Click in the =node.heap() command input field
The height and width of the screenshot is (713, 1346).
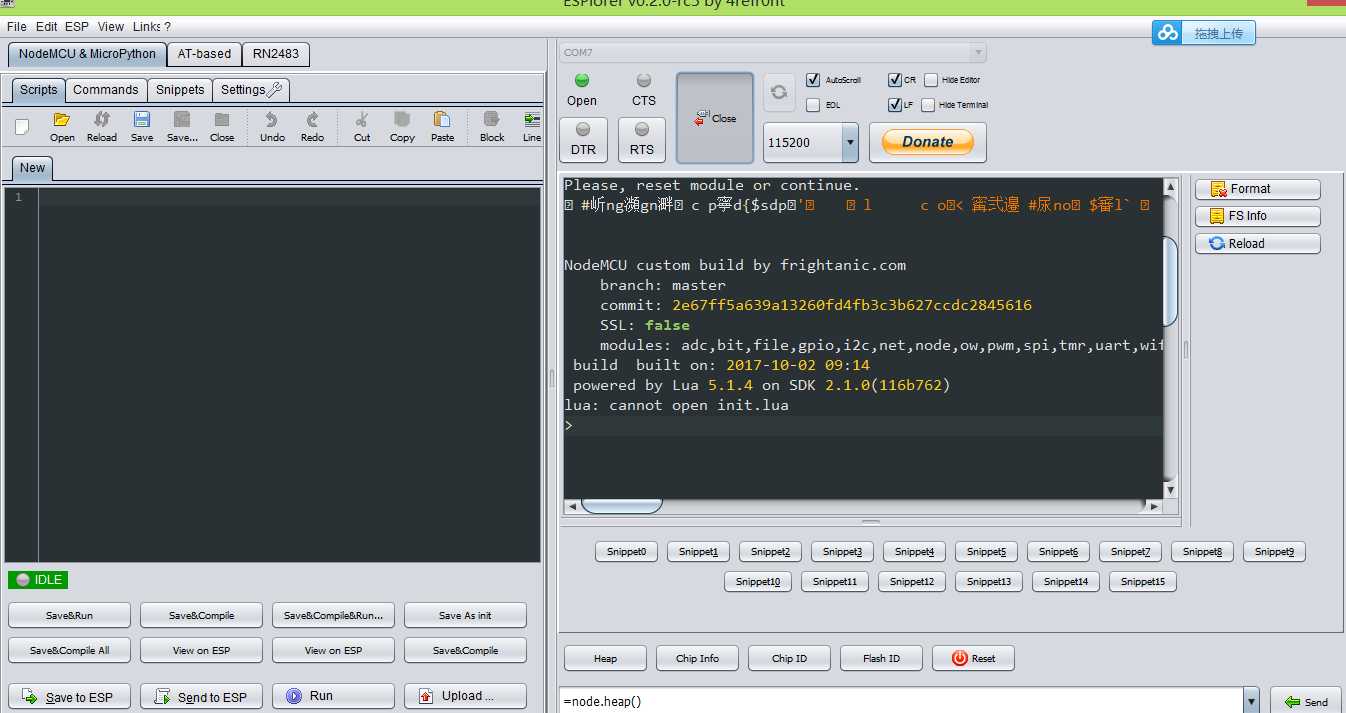(901, 701)
